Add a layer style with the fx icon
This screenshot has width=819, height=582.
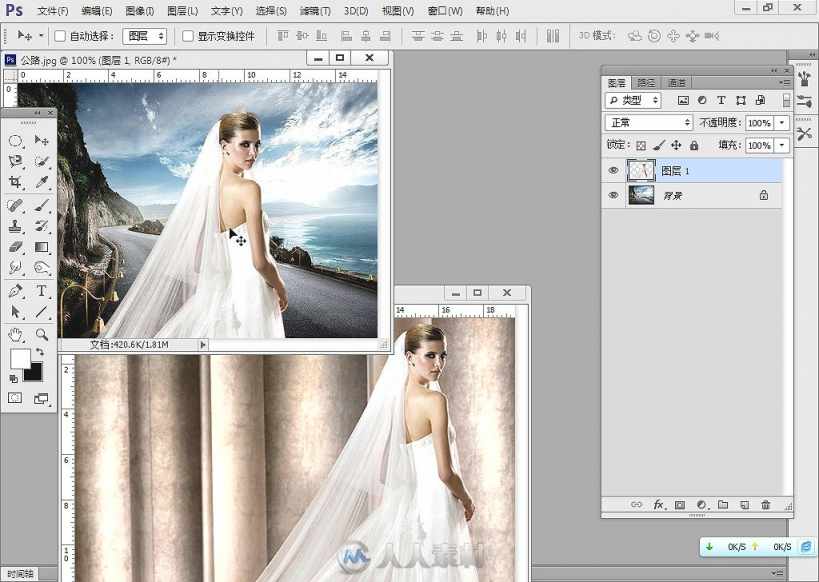pos(659,505)
